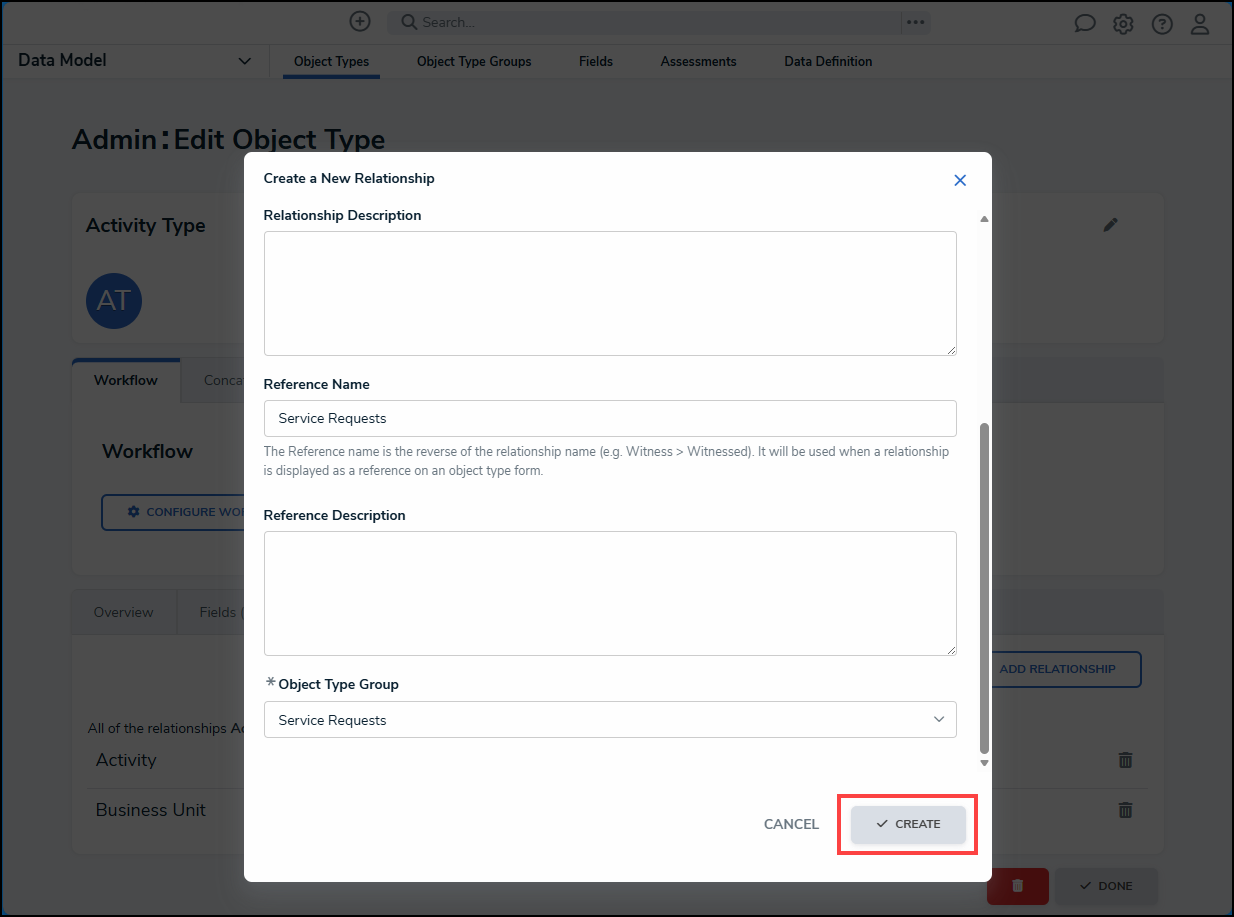Open the user profile icon
Image resolution: width=1234 pixels, height=917 pixels.
1201,24
